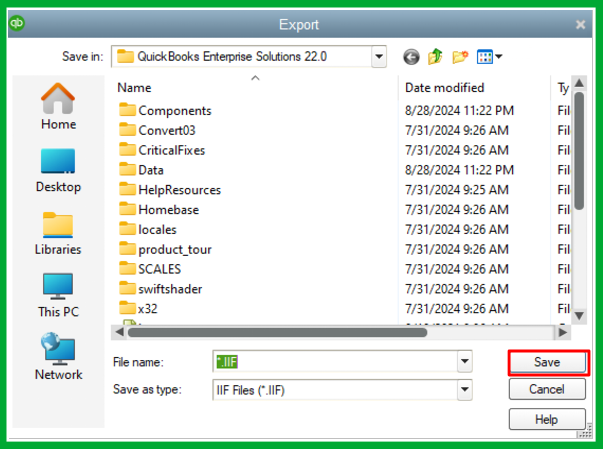This screenshot has width=603, height=449.
Task: Click the Save button
Action: click(x=547, y=362)
